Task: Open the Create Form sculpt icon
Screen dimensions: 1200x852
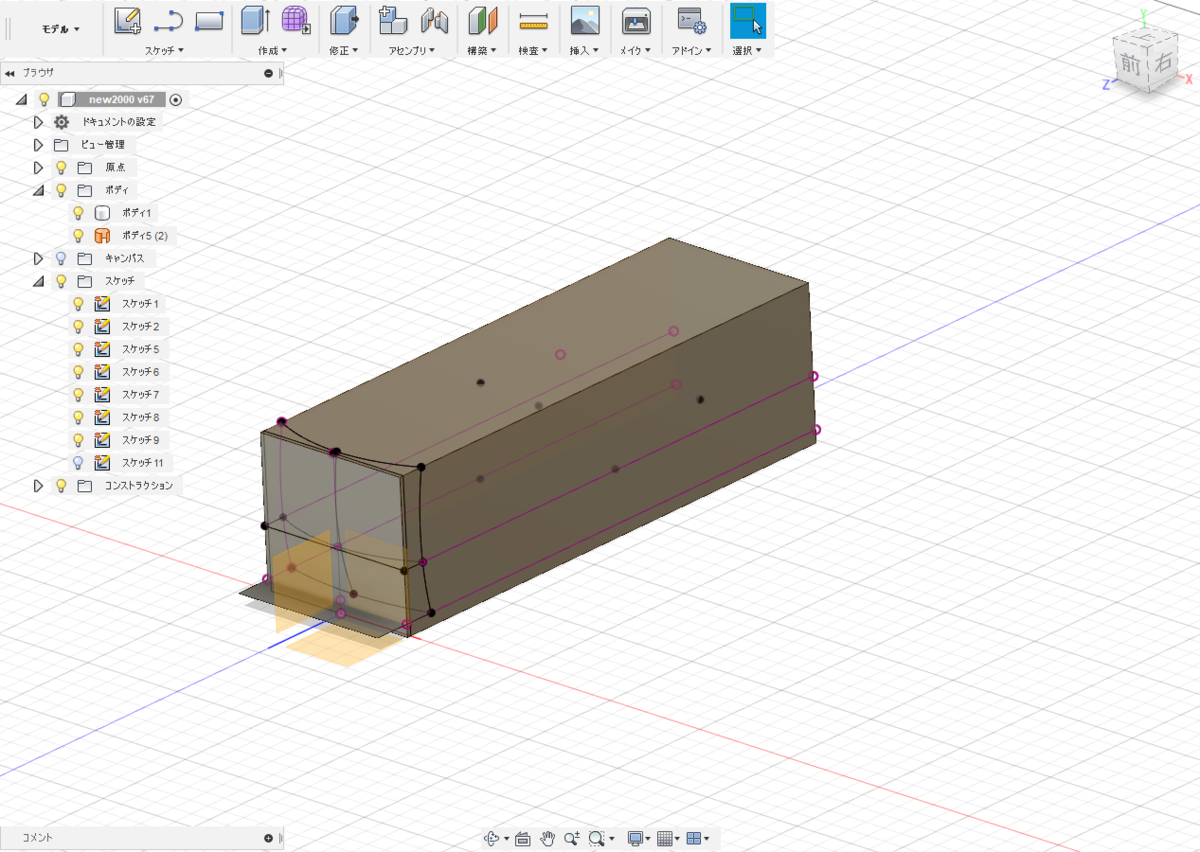Action: point(296,20)
